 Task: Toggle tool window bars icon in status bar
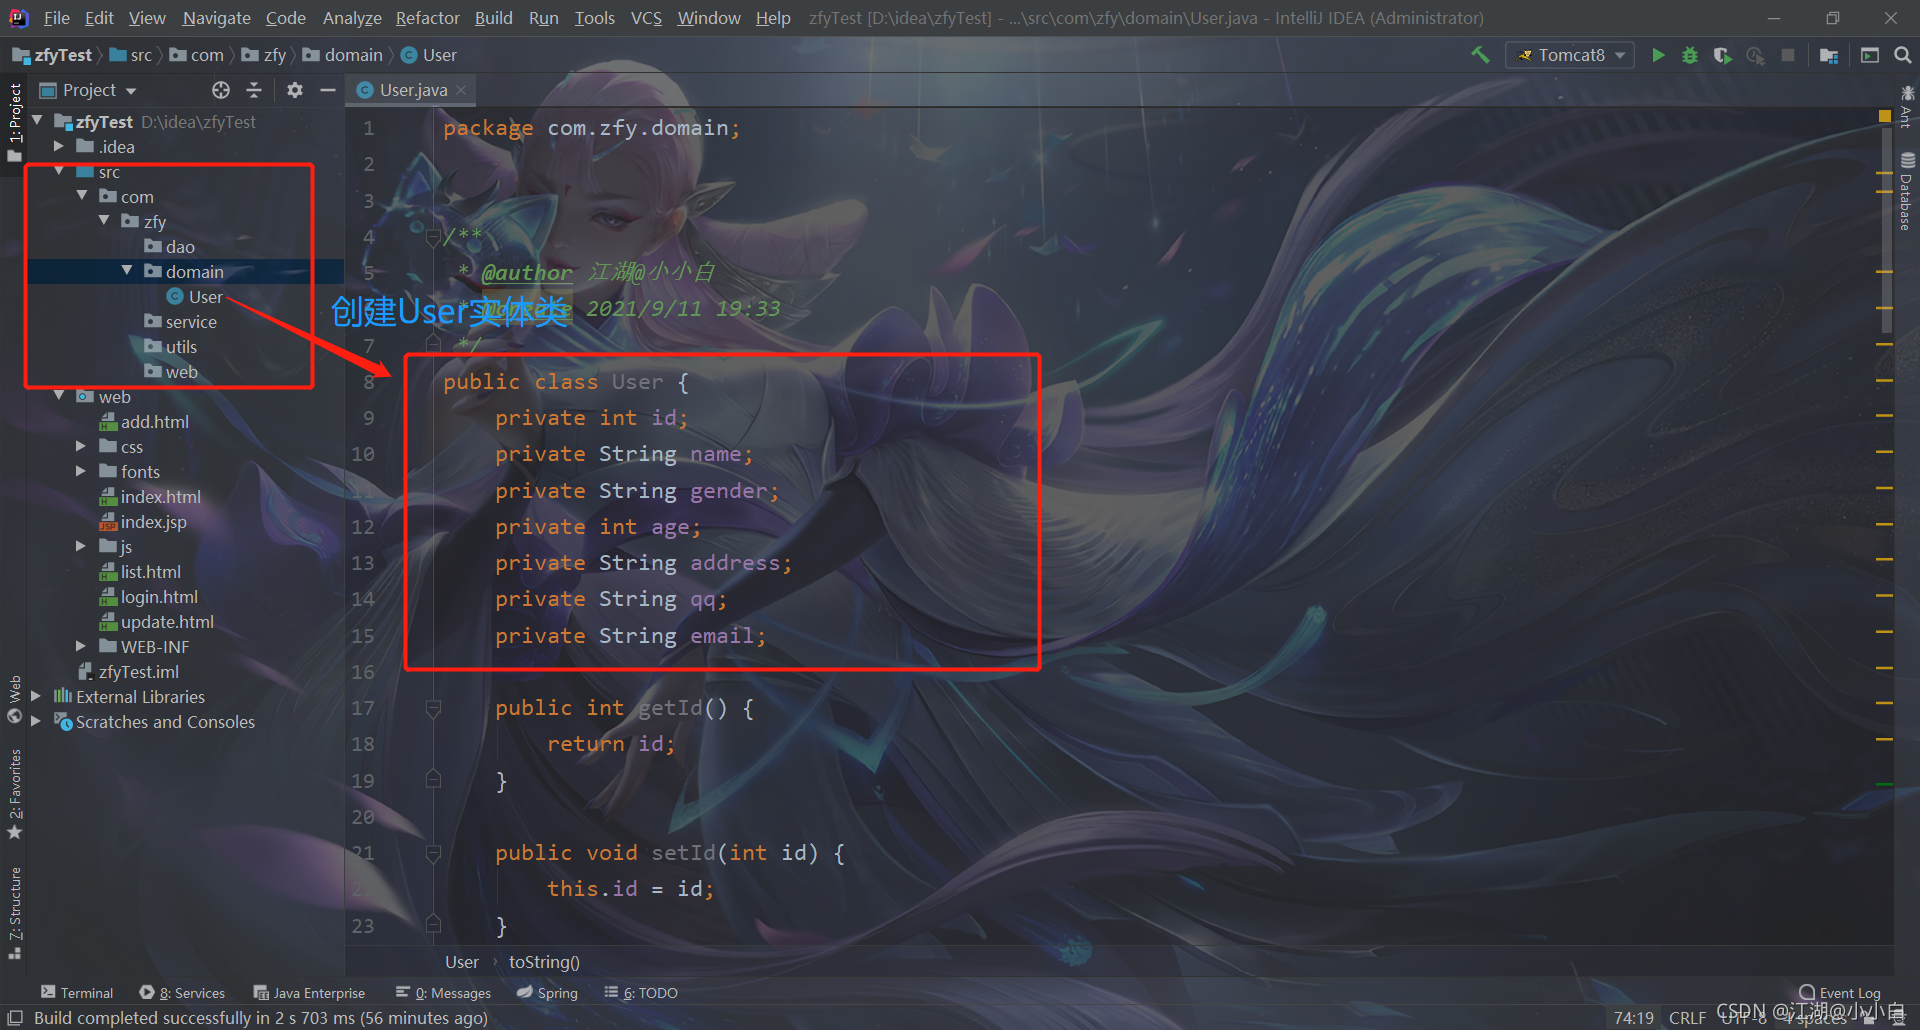coord(15,1017)
